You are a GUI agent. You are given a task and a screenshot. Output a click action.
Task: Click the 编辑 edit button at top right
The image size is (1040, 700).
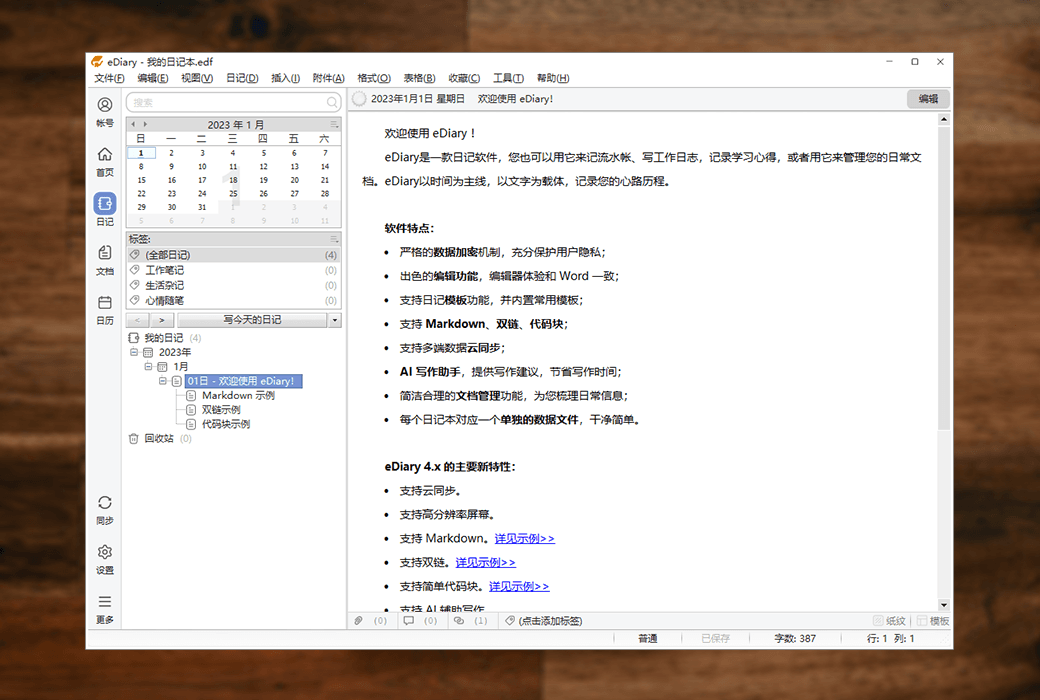pyautogui.click(x=928, y=99)
